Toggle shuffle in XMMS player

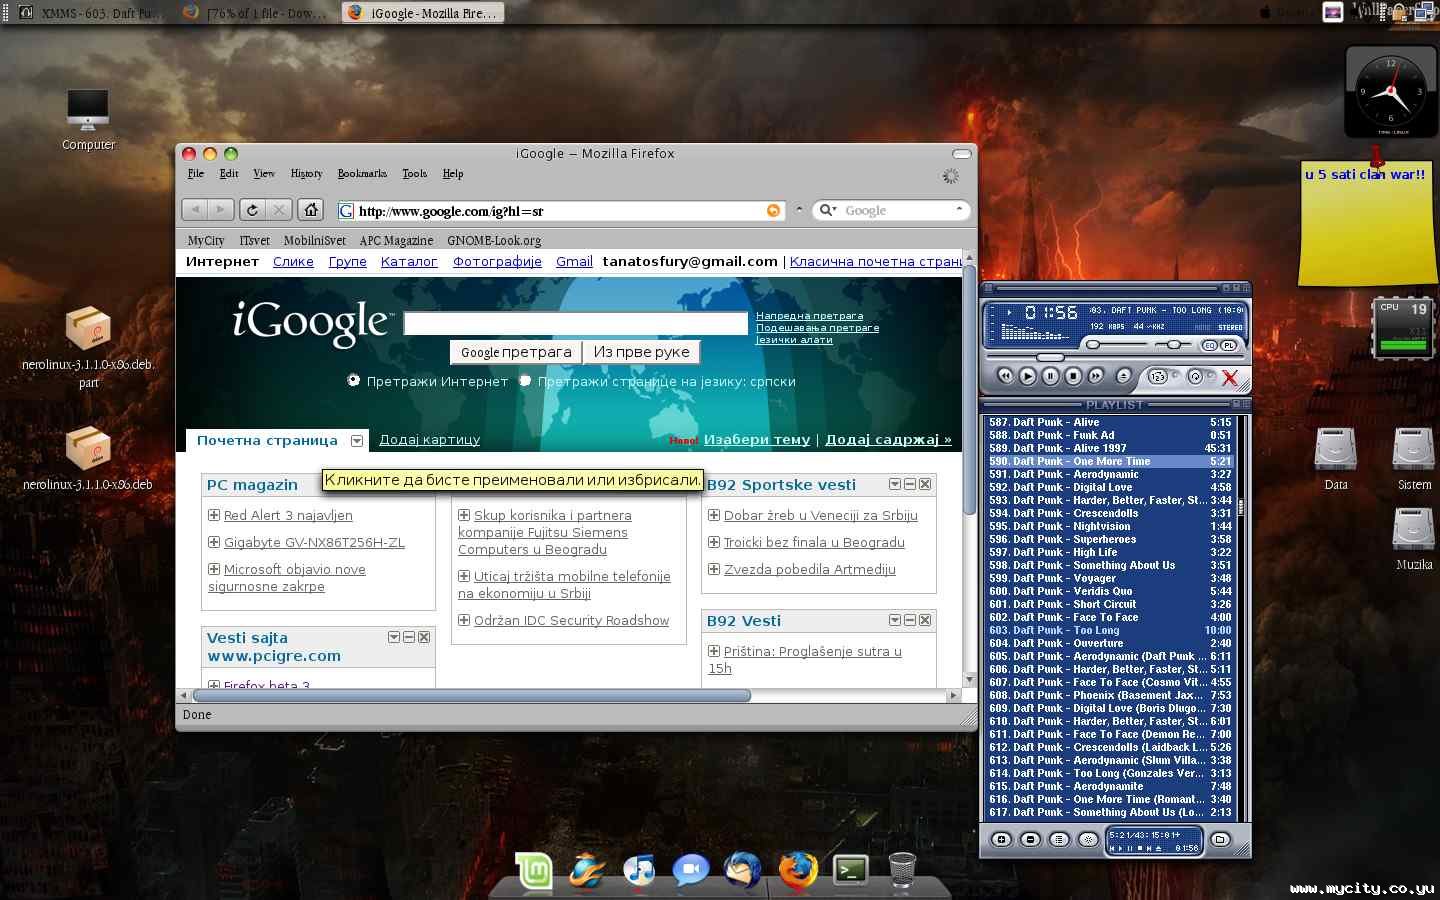tap(1158, 377)
